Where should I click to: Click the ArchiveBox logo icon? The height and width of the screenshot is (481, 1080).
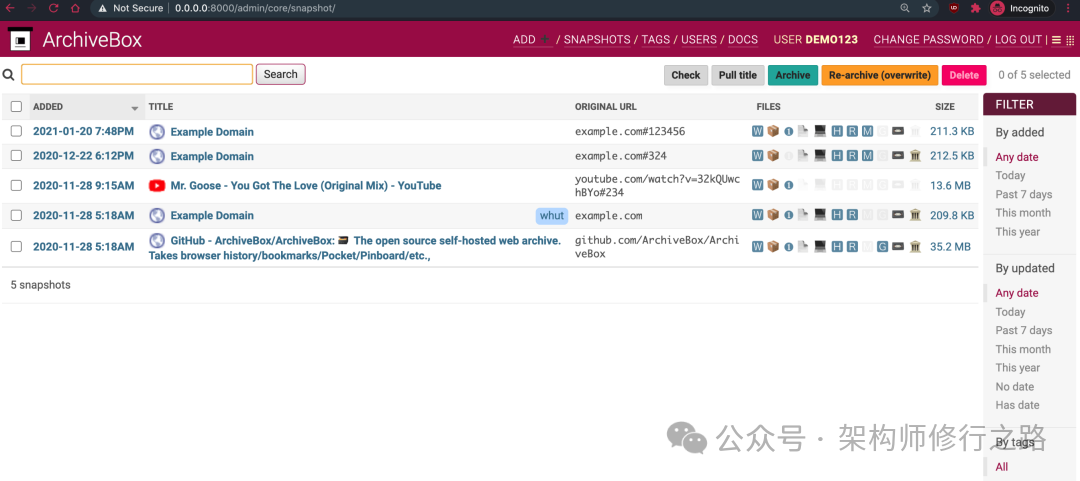click(x=21, y=39)
